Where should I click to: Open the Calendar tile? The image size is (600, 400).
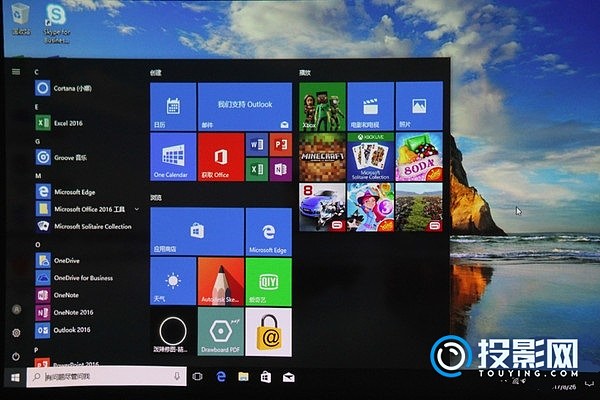coord(173,107)
